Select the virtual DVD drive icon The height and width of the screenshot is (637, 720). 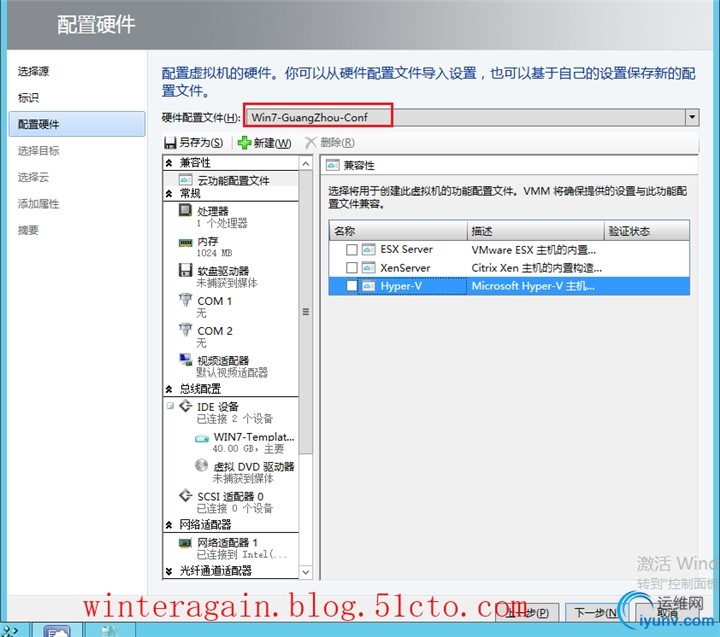202,465
